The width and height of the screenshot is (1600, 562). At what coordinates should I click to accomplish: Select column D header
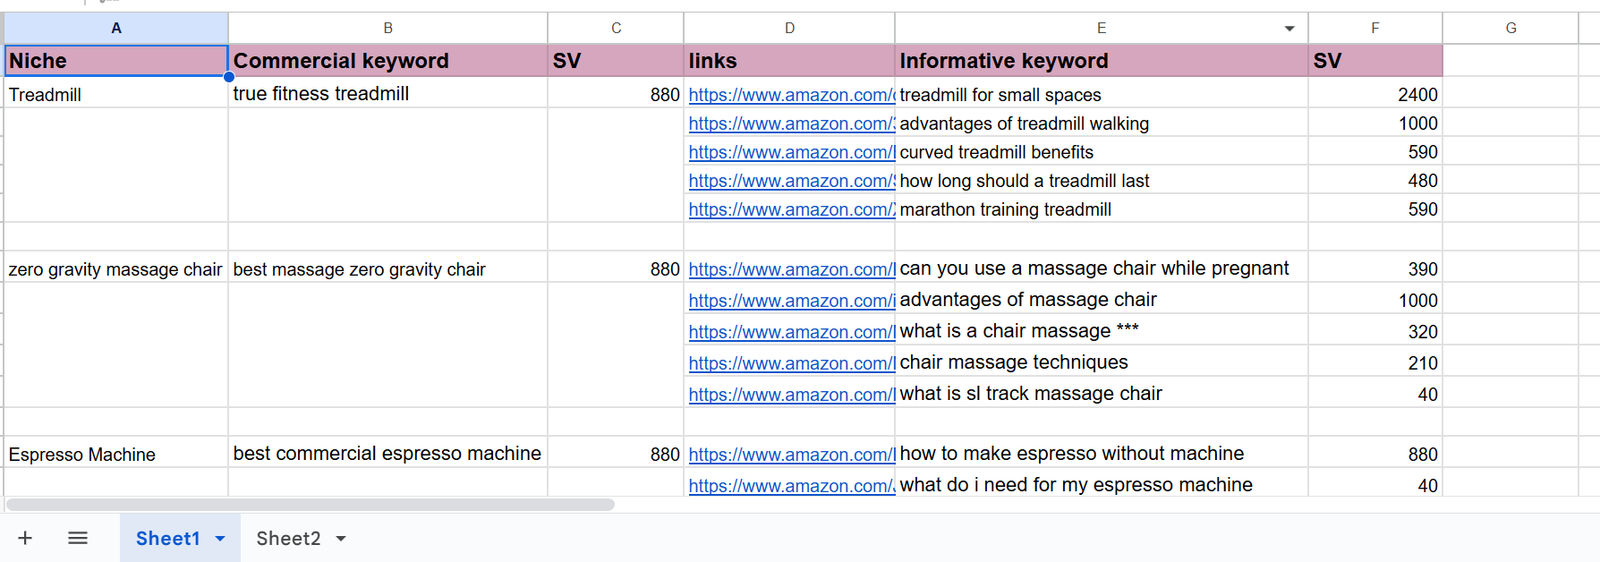coord(789,28)
